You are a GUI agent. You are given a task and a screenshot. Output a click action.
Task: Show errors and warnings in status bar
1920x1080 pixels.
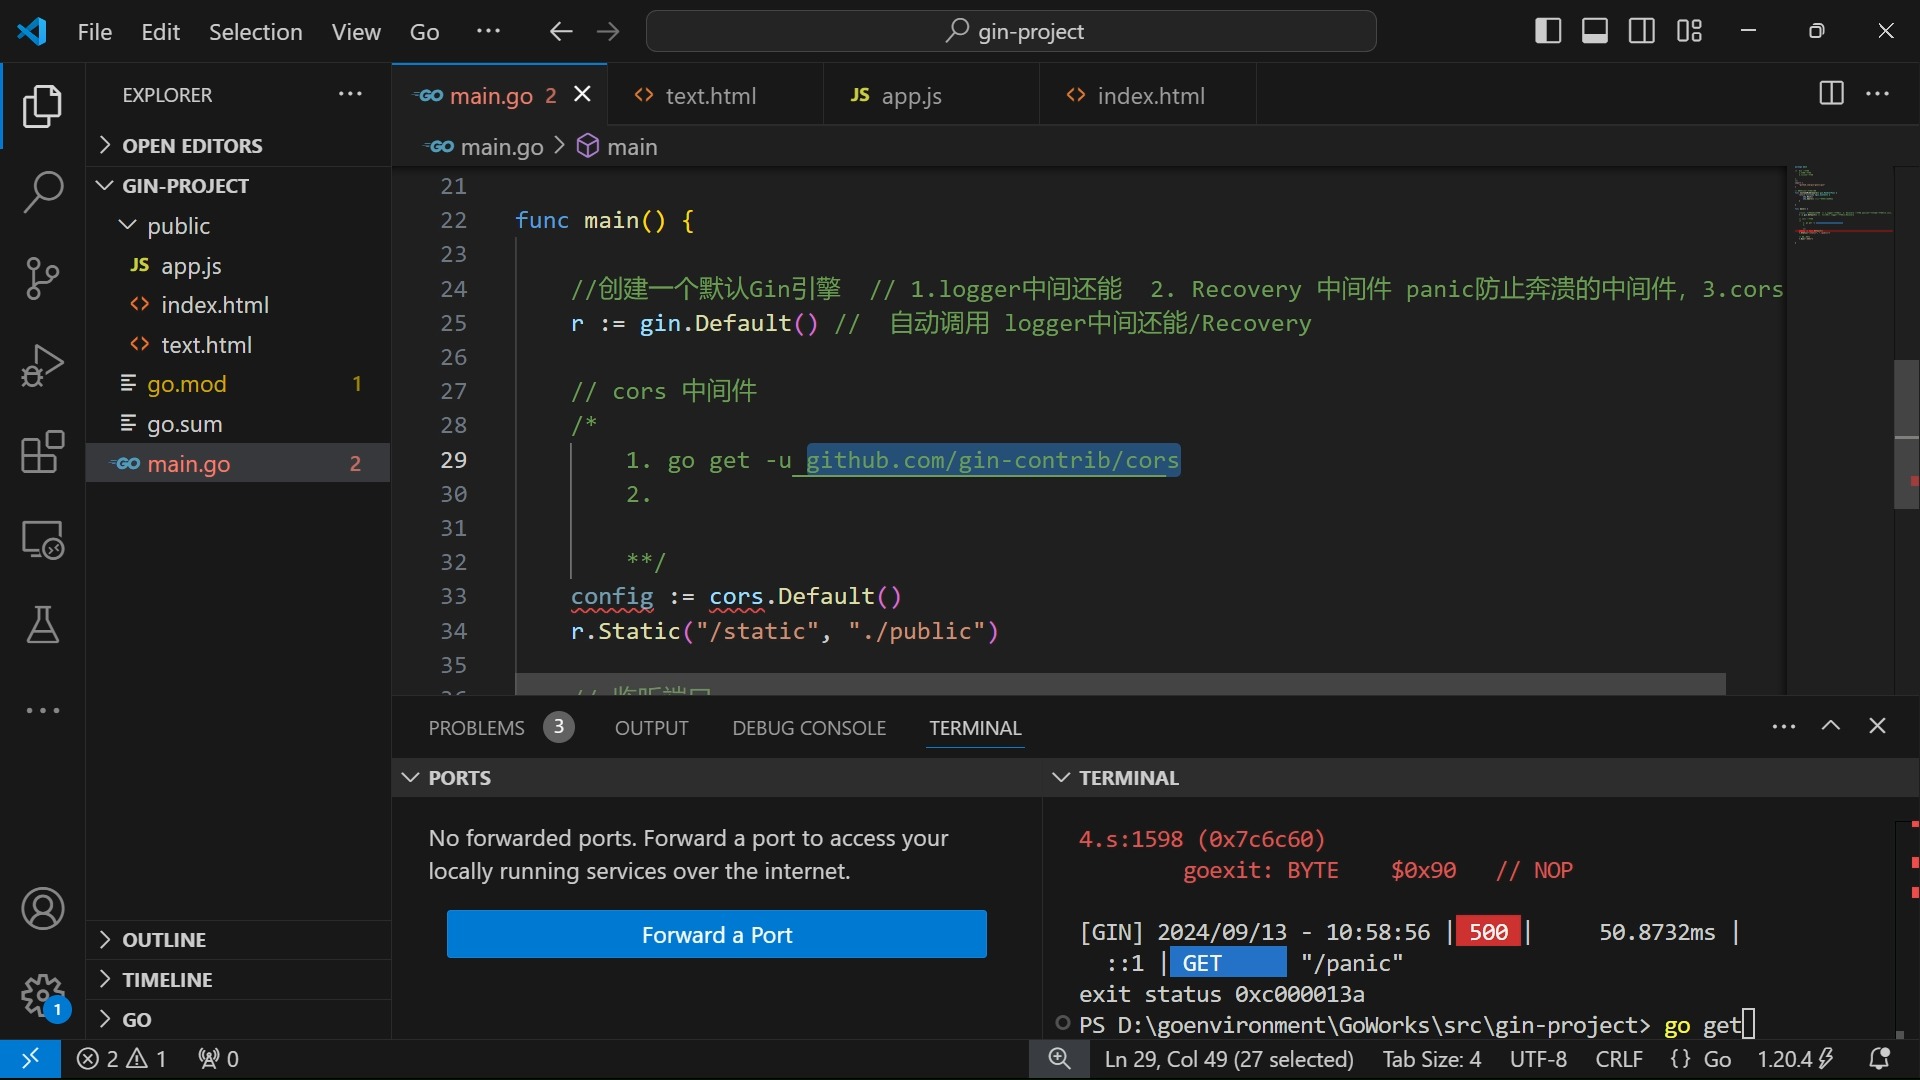[122, 1059]
